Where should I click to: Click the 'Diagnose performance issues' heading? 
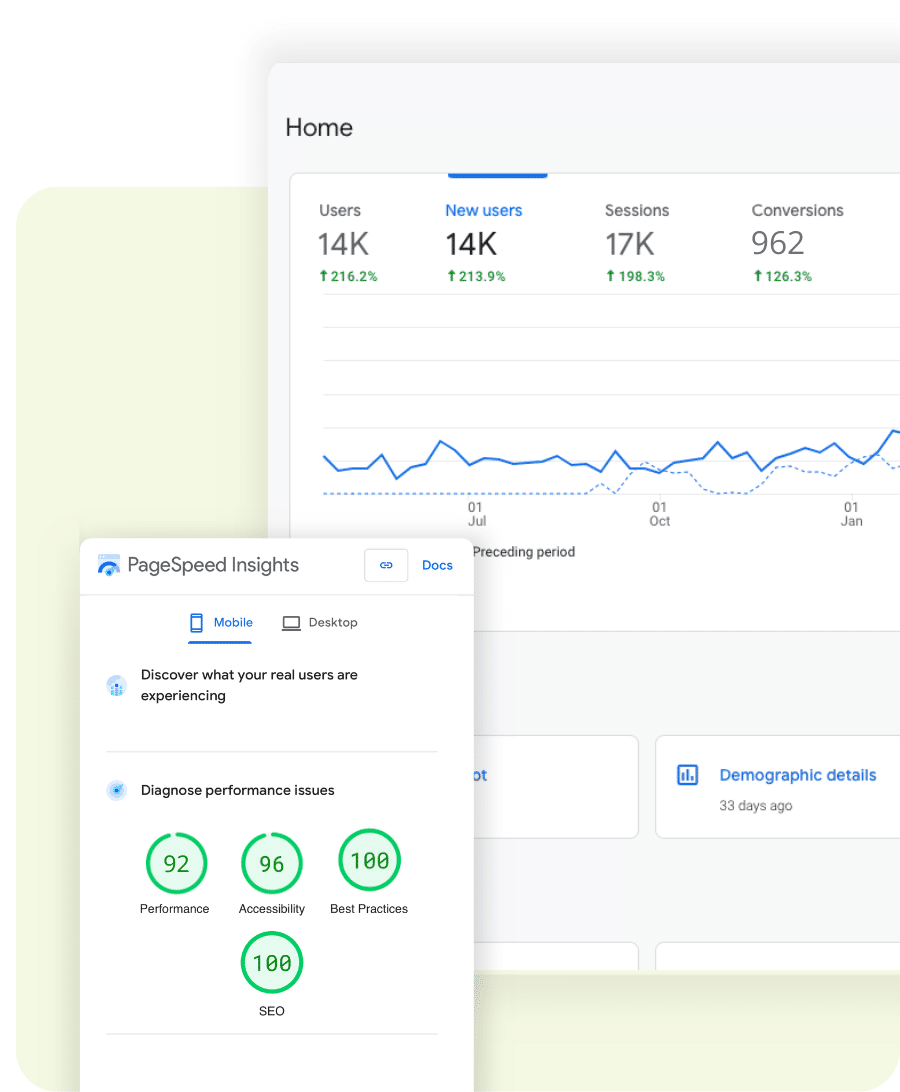pos(238,790)
